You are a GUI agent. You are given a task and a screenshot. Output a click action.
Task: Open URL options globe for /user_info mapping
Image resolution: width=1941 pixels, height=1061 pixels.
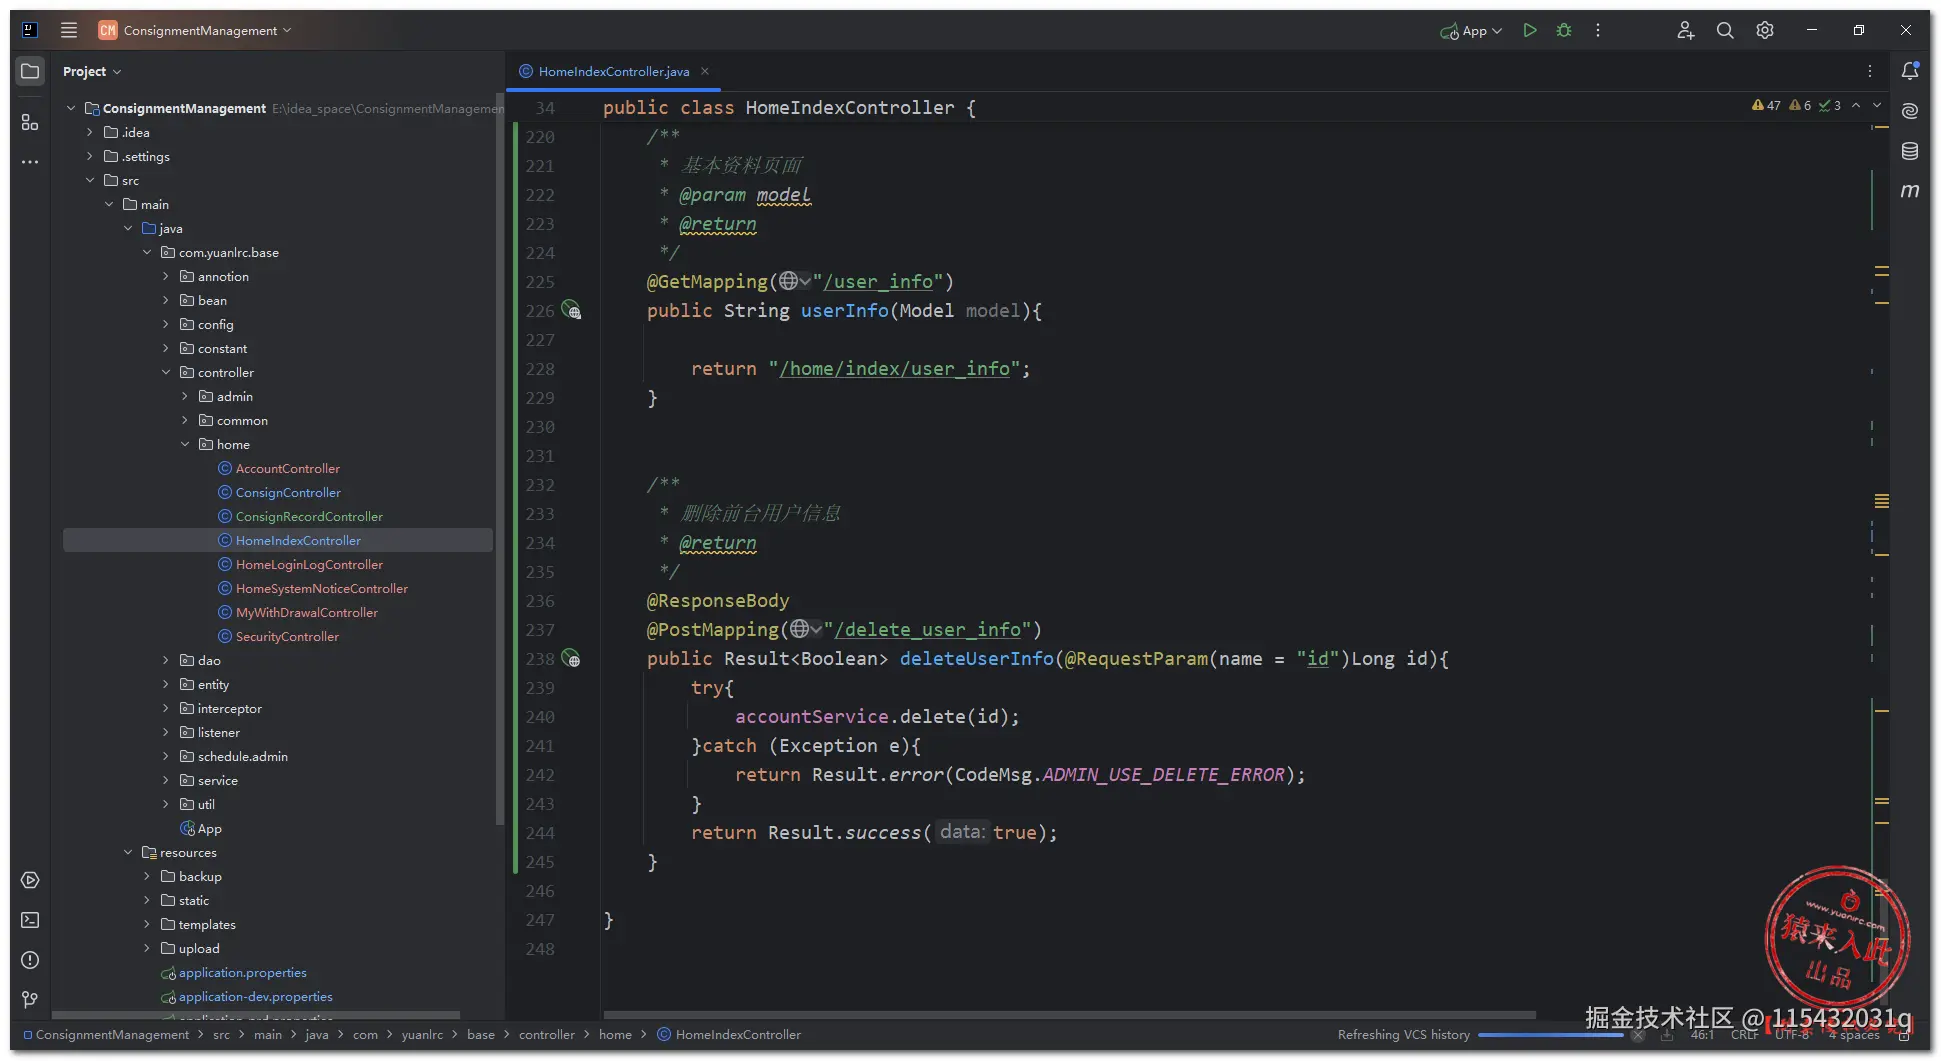click(x=795, y=281)
